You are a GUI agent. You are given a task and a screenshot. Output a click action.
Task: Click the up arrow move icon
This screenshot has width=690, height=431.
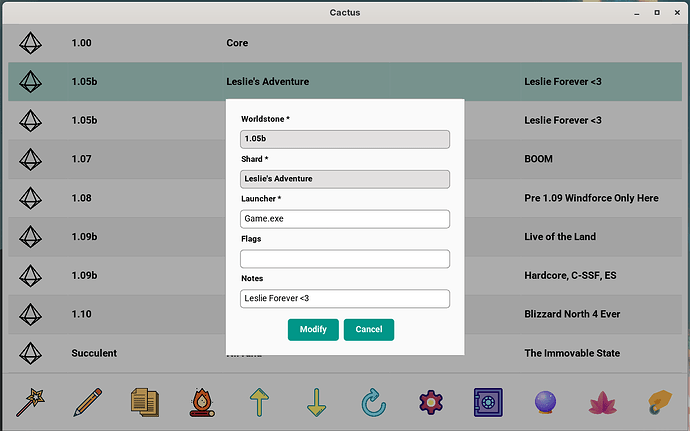pyautogui.click(x=259, y=402)
